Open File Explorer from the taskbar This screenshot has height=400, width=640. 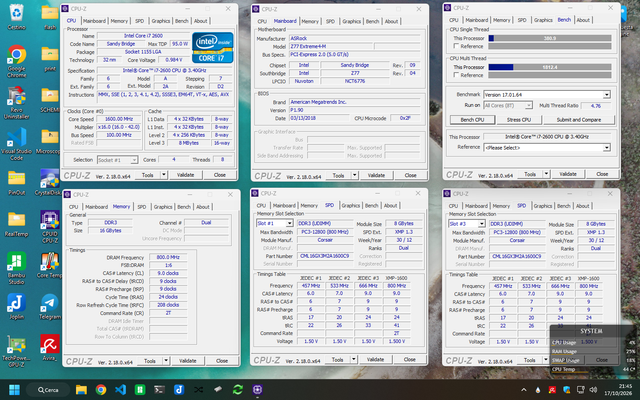(81, 390)
